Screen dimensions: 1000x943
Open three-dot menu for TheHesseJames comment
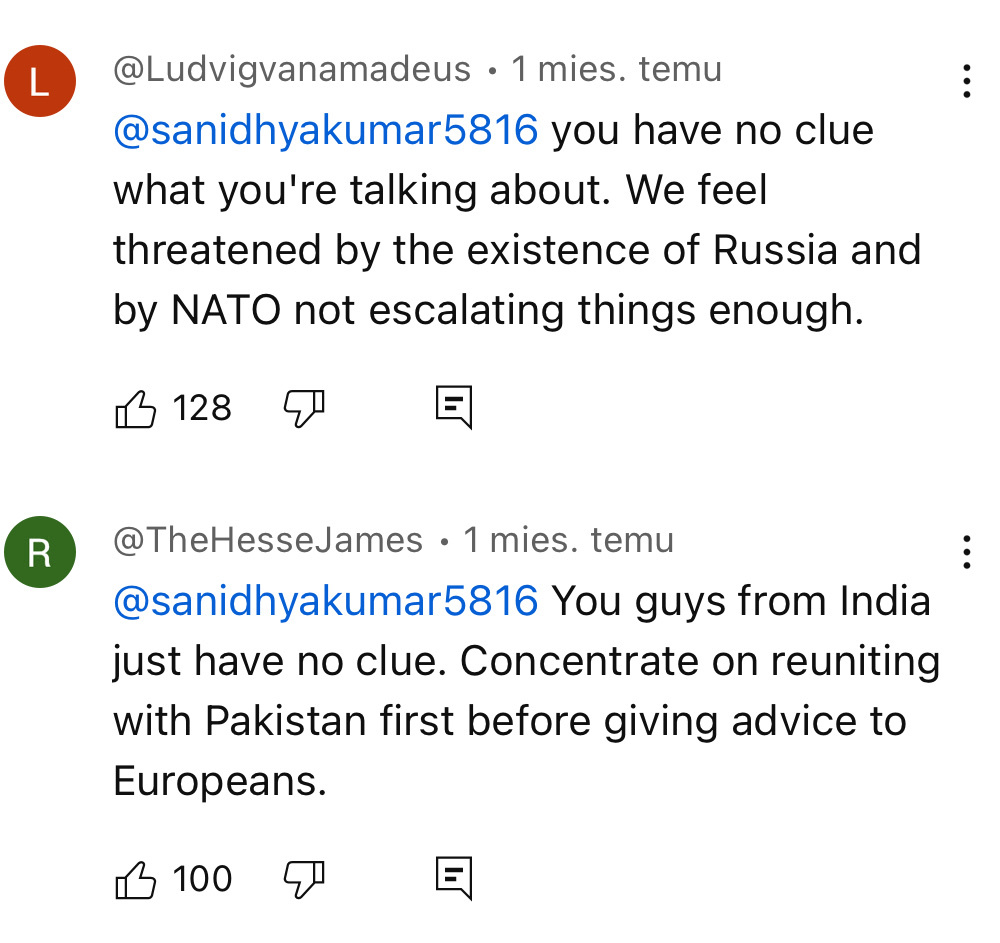click(966, 552)
